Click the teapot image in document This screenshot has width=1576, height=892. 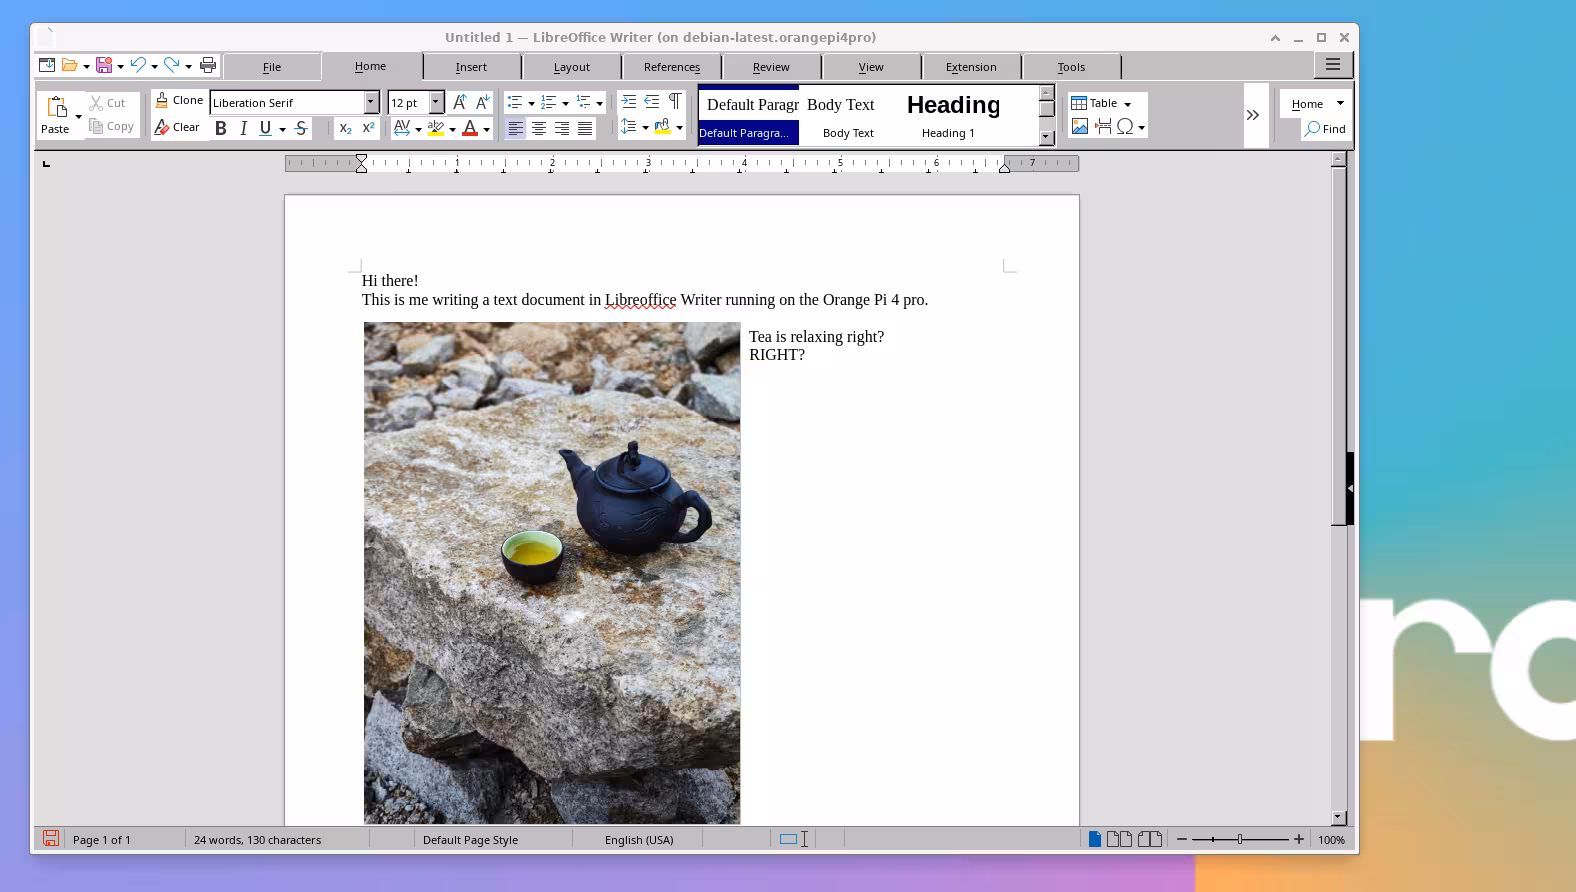point(552,572)
